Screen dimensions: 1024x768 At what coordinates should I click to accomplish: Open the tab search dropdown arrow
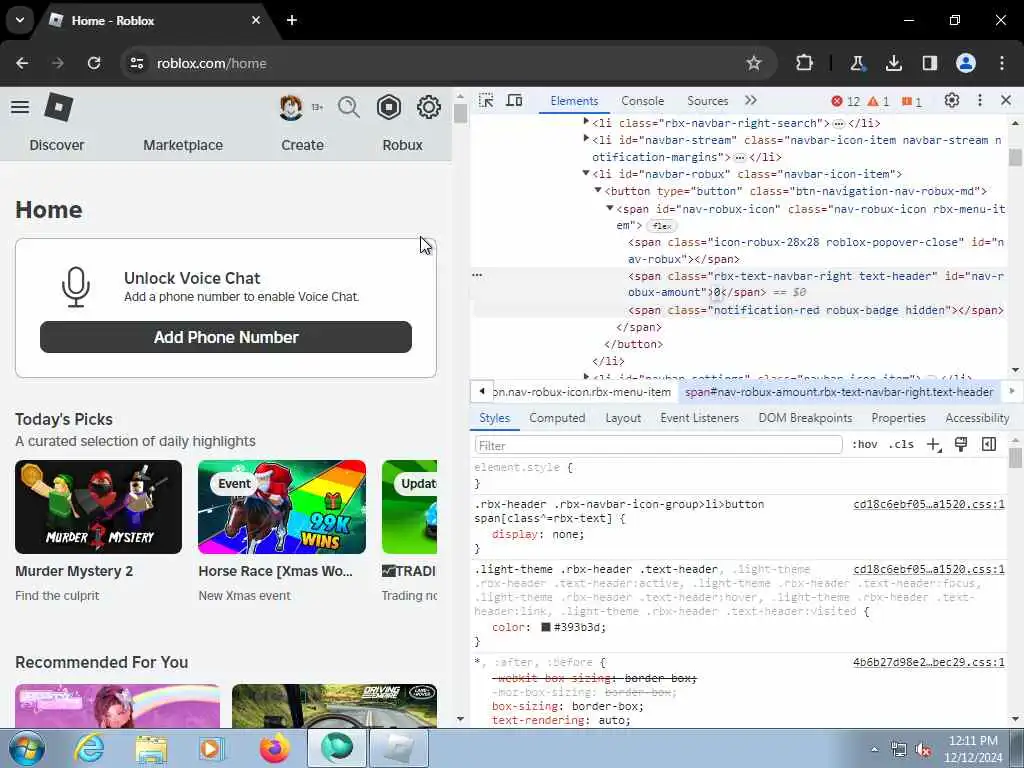click(x=20, y=20)
